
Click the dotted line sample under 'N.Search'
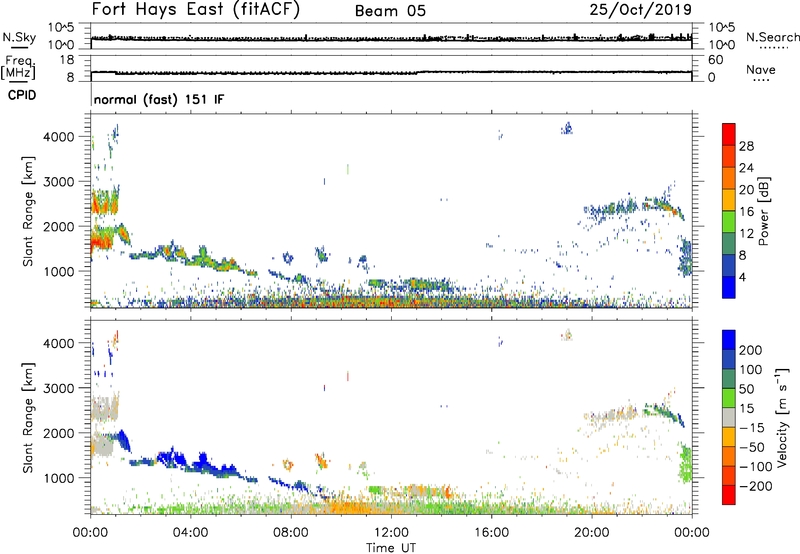773,48
